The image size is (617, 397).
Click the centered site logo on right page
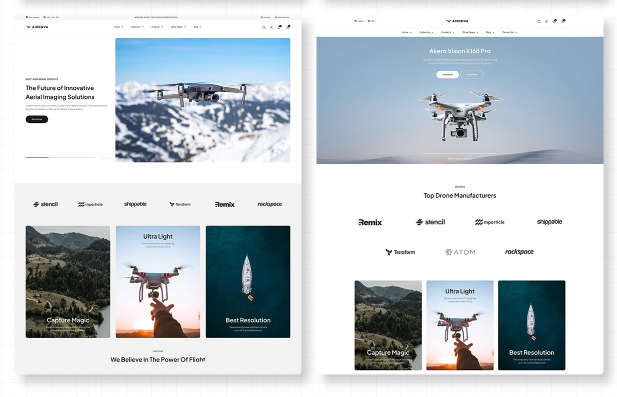pos(457,21)
